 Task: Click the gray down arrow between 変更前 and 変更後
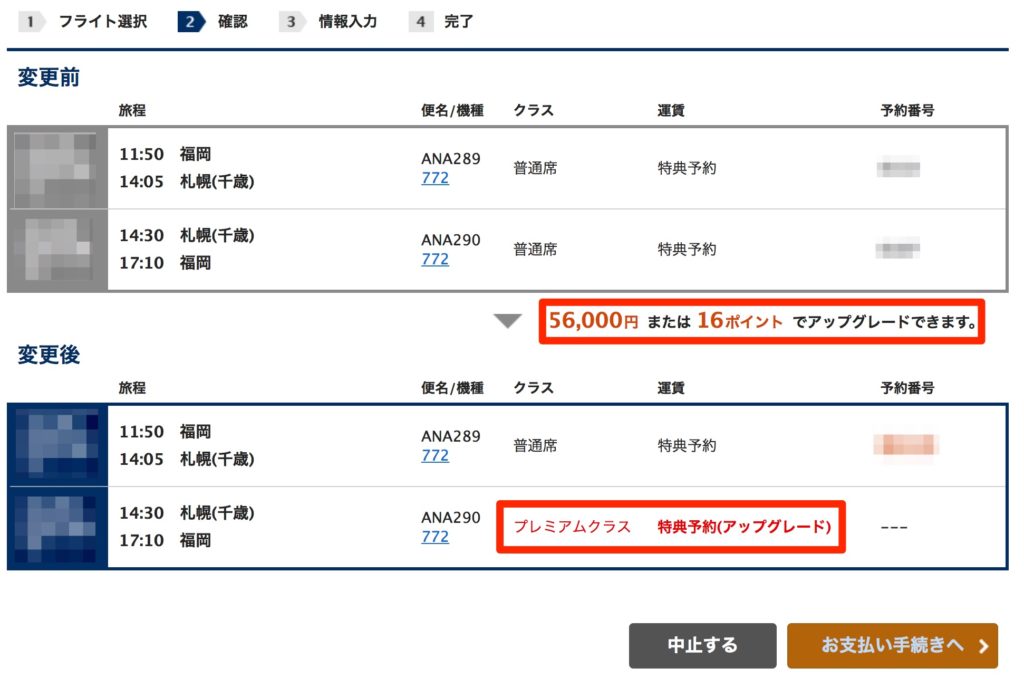507,321
